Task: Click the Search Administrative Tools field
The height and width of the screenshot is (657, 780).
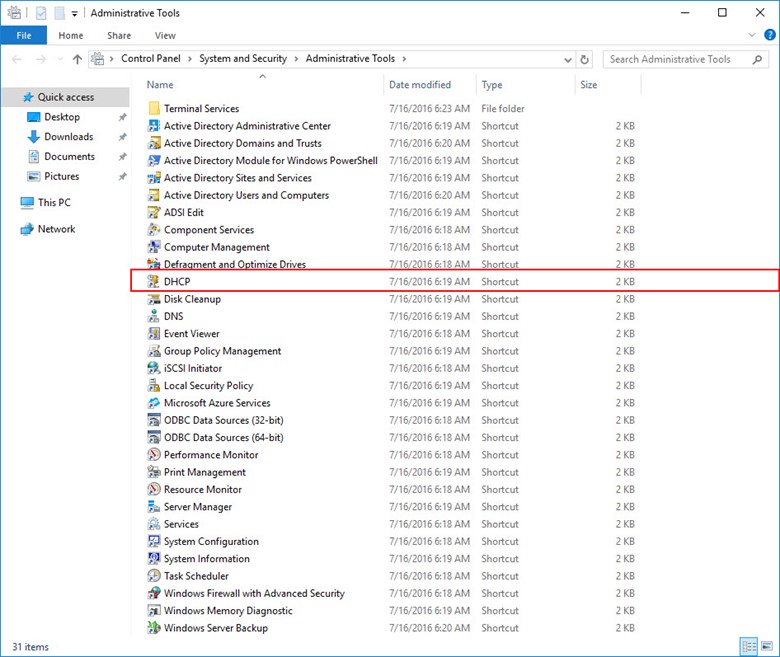Action: pos(680,59)
